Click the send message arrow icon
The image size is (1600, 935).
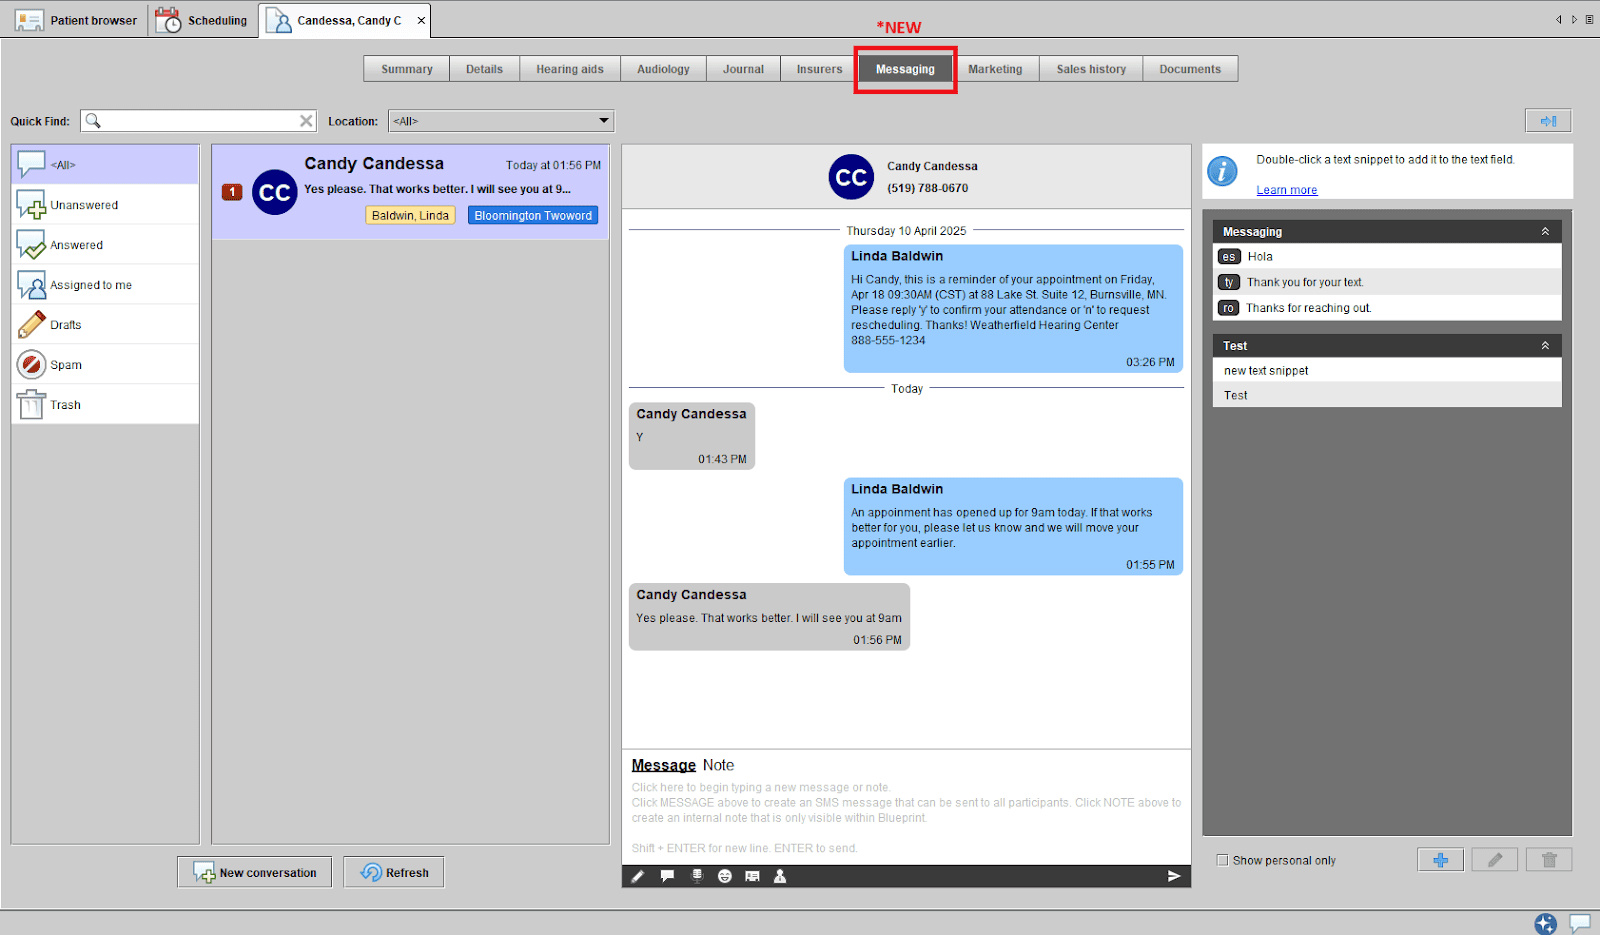pos(1173,876)
